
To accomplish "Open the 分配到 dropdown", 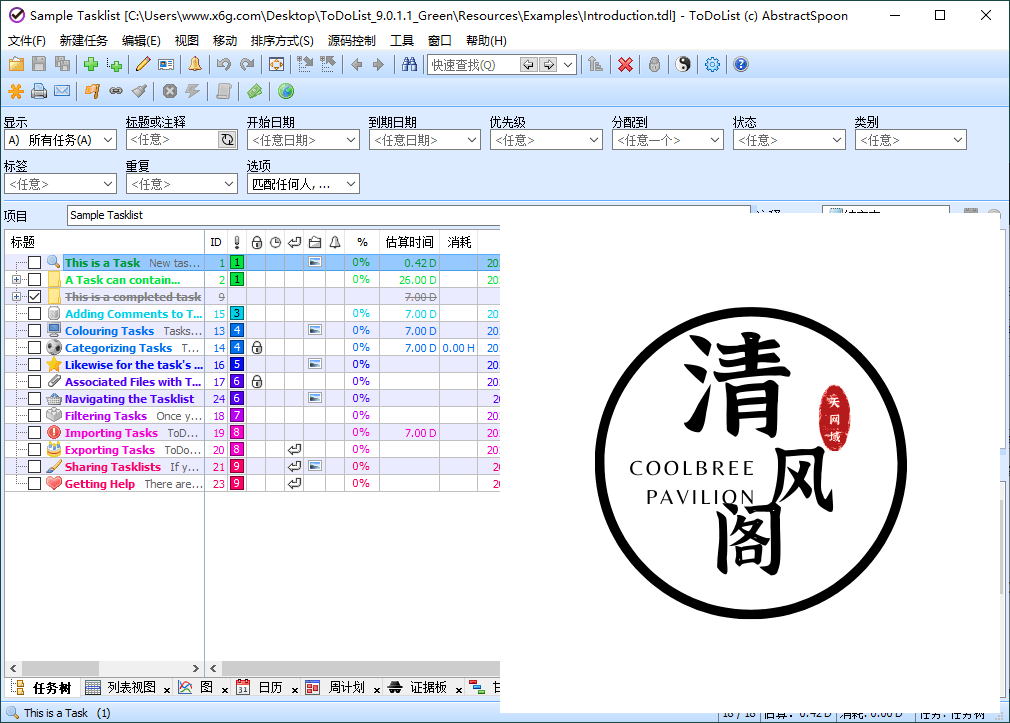I will tap(667, 140).
